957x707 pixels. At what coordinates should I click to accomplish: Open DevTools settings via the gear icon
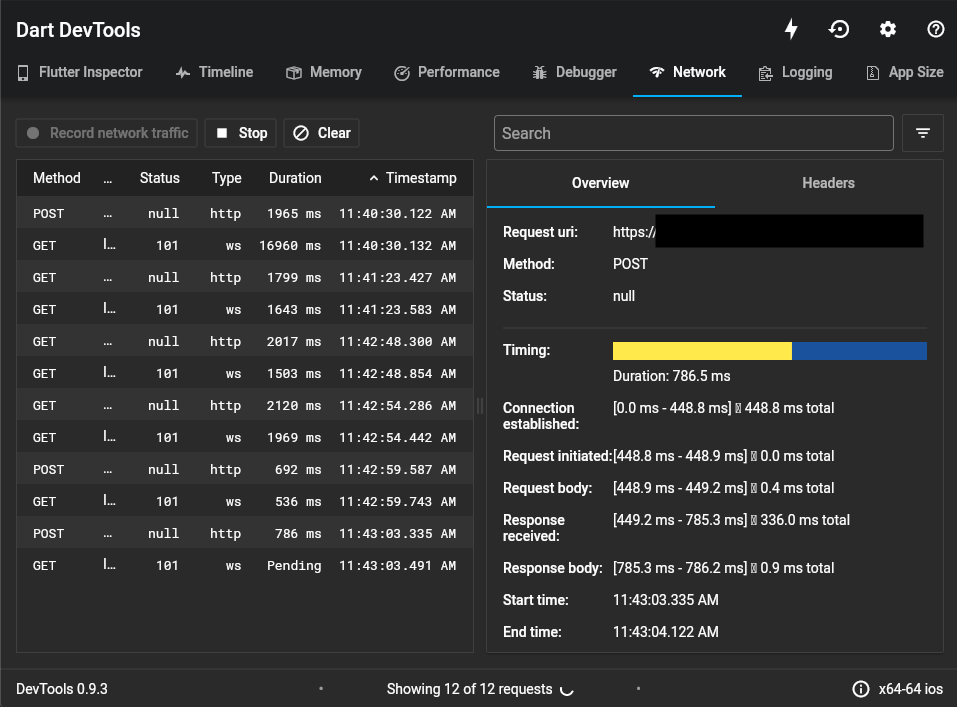pos(887,29)
